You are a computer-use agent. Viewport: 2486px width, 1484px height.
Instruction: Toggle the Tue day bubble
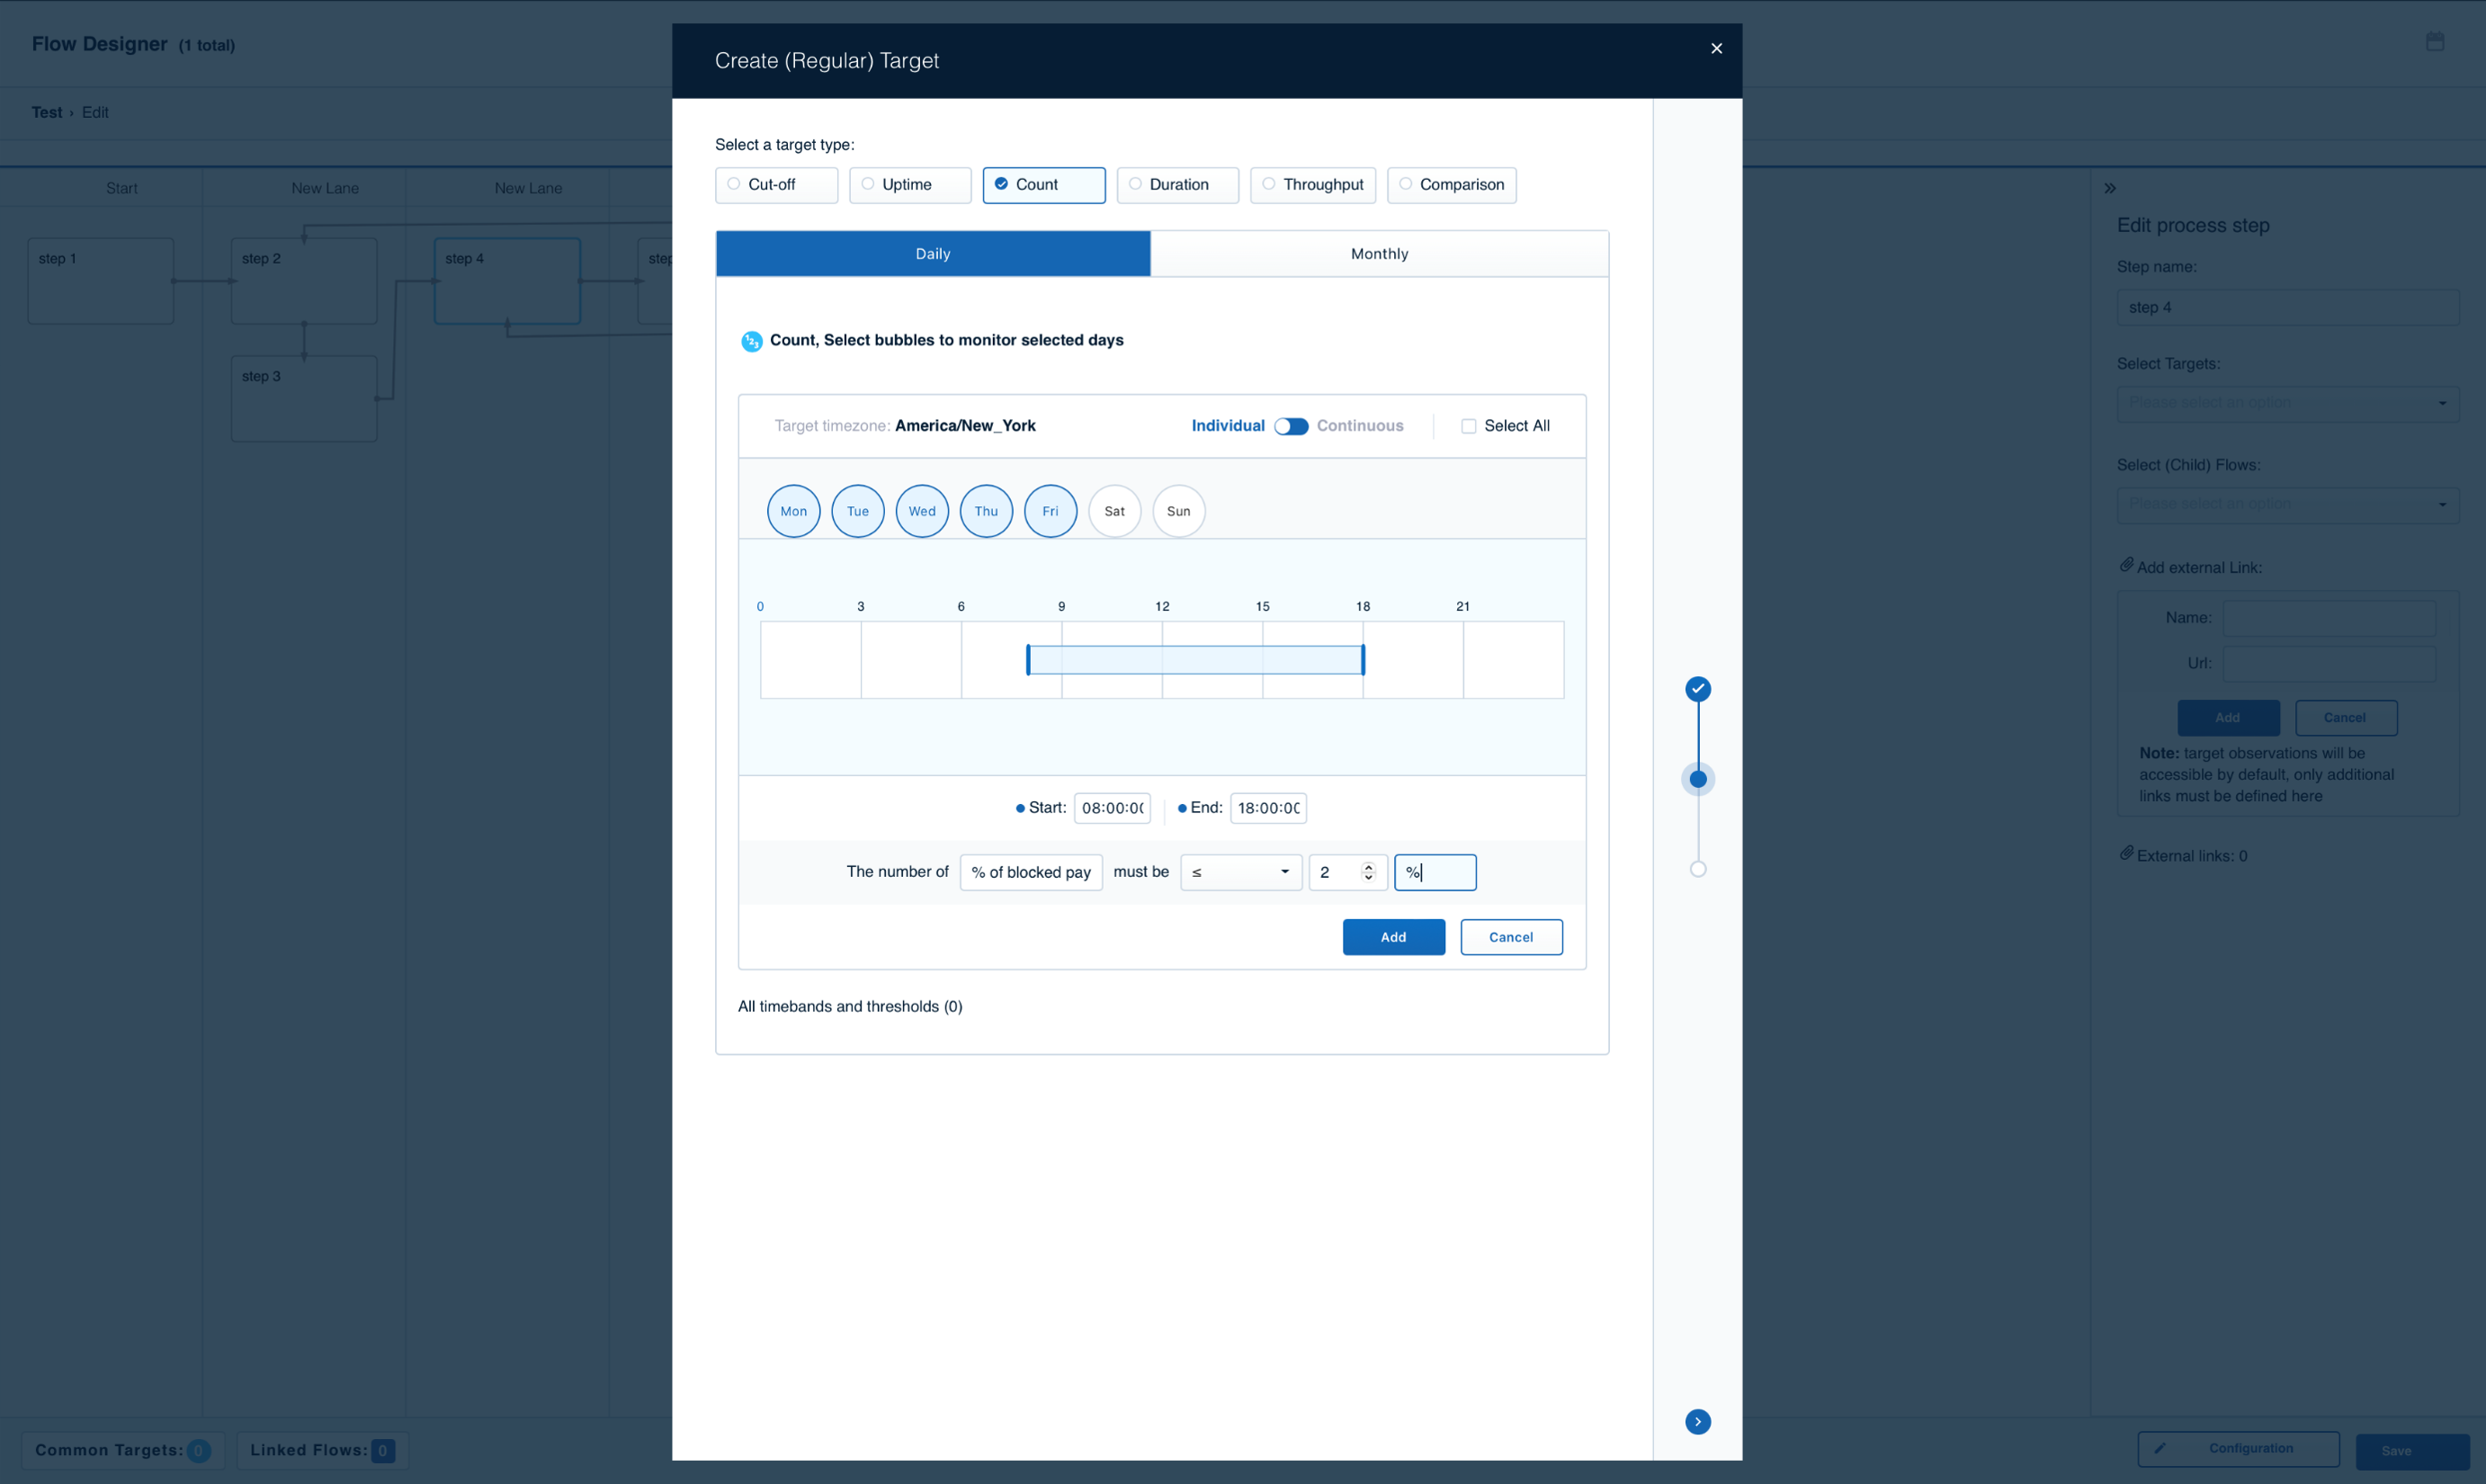click(x=858, y=511)
